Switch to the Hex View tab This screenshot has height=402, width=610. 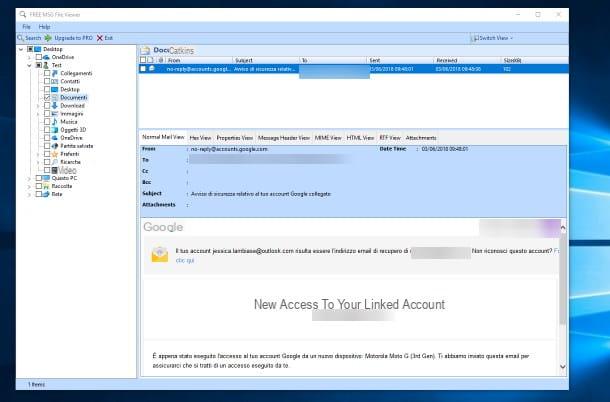pos(200,138)
